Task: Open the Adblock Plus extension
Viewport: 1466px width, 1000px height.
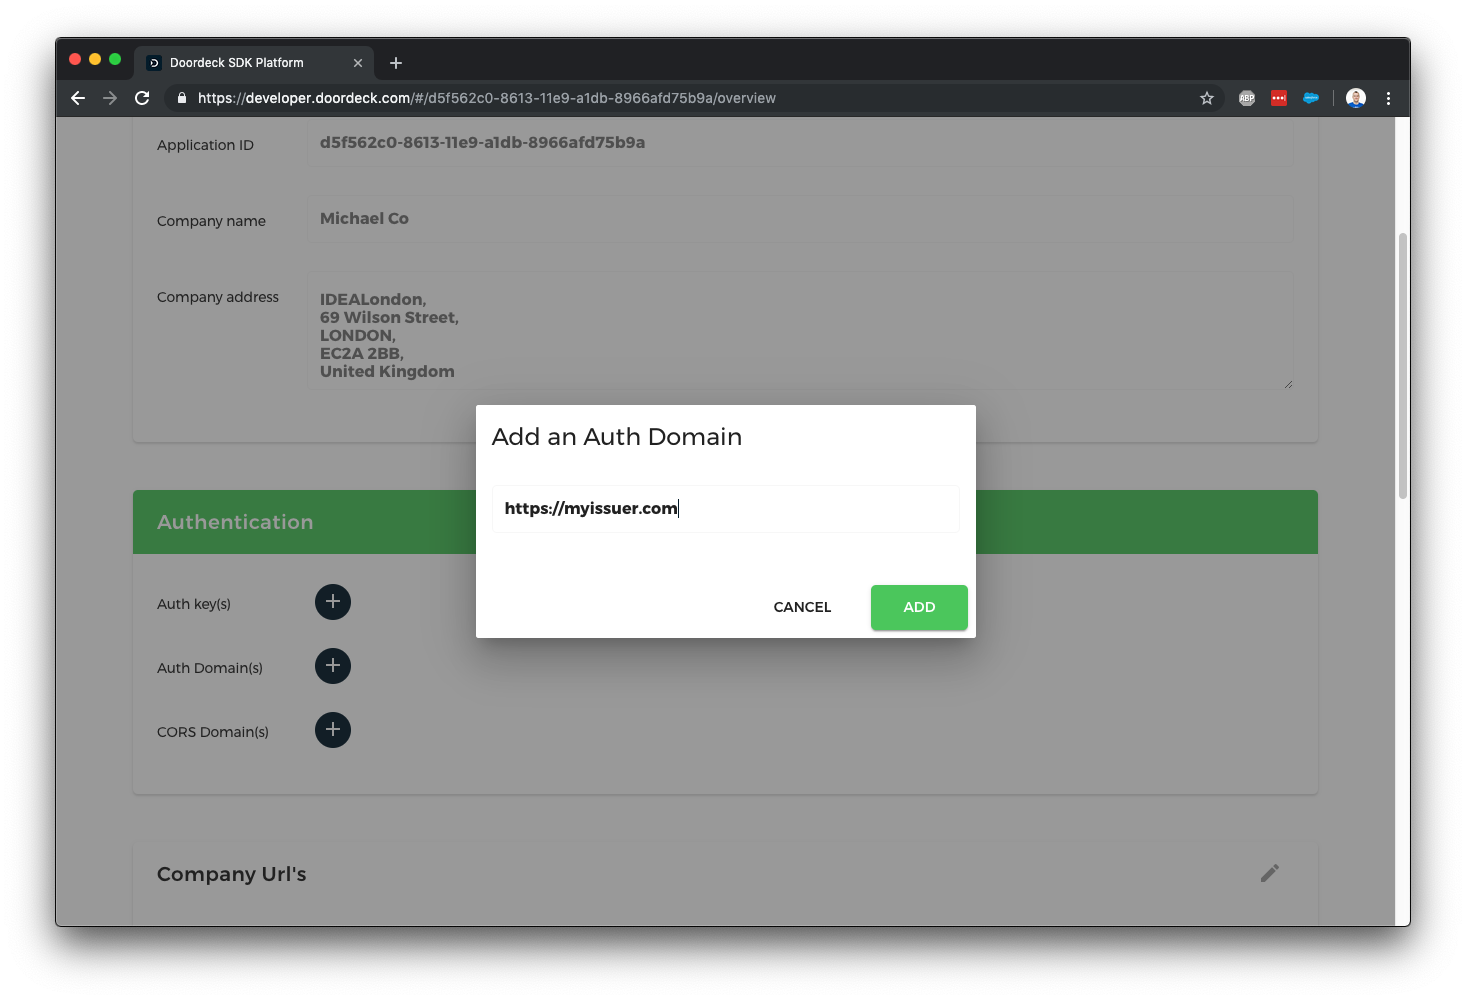Action: point(1246,98)
